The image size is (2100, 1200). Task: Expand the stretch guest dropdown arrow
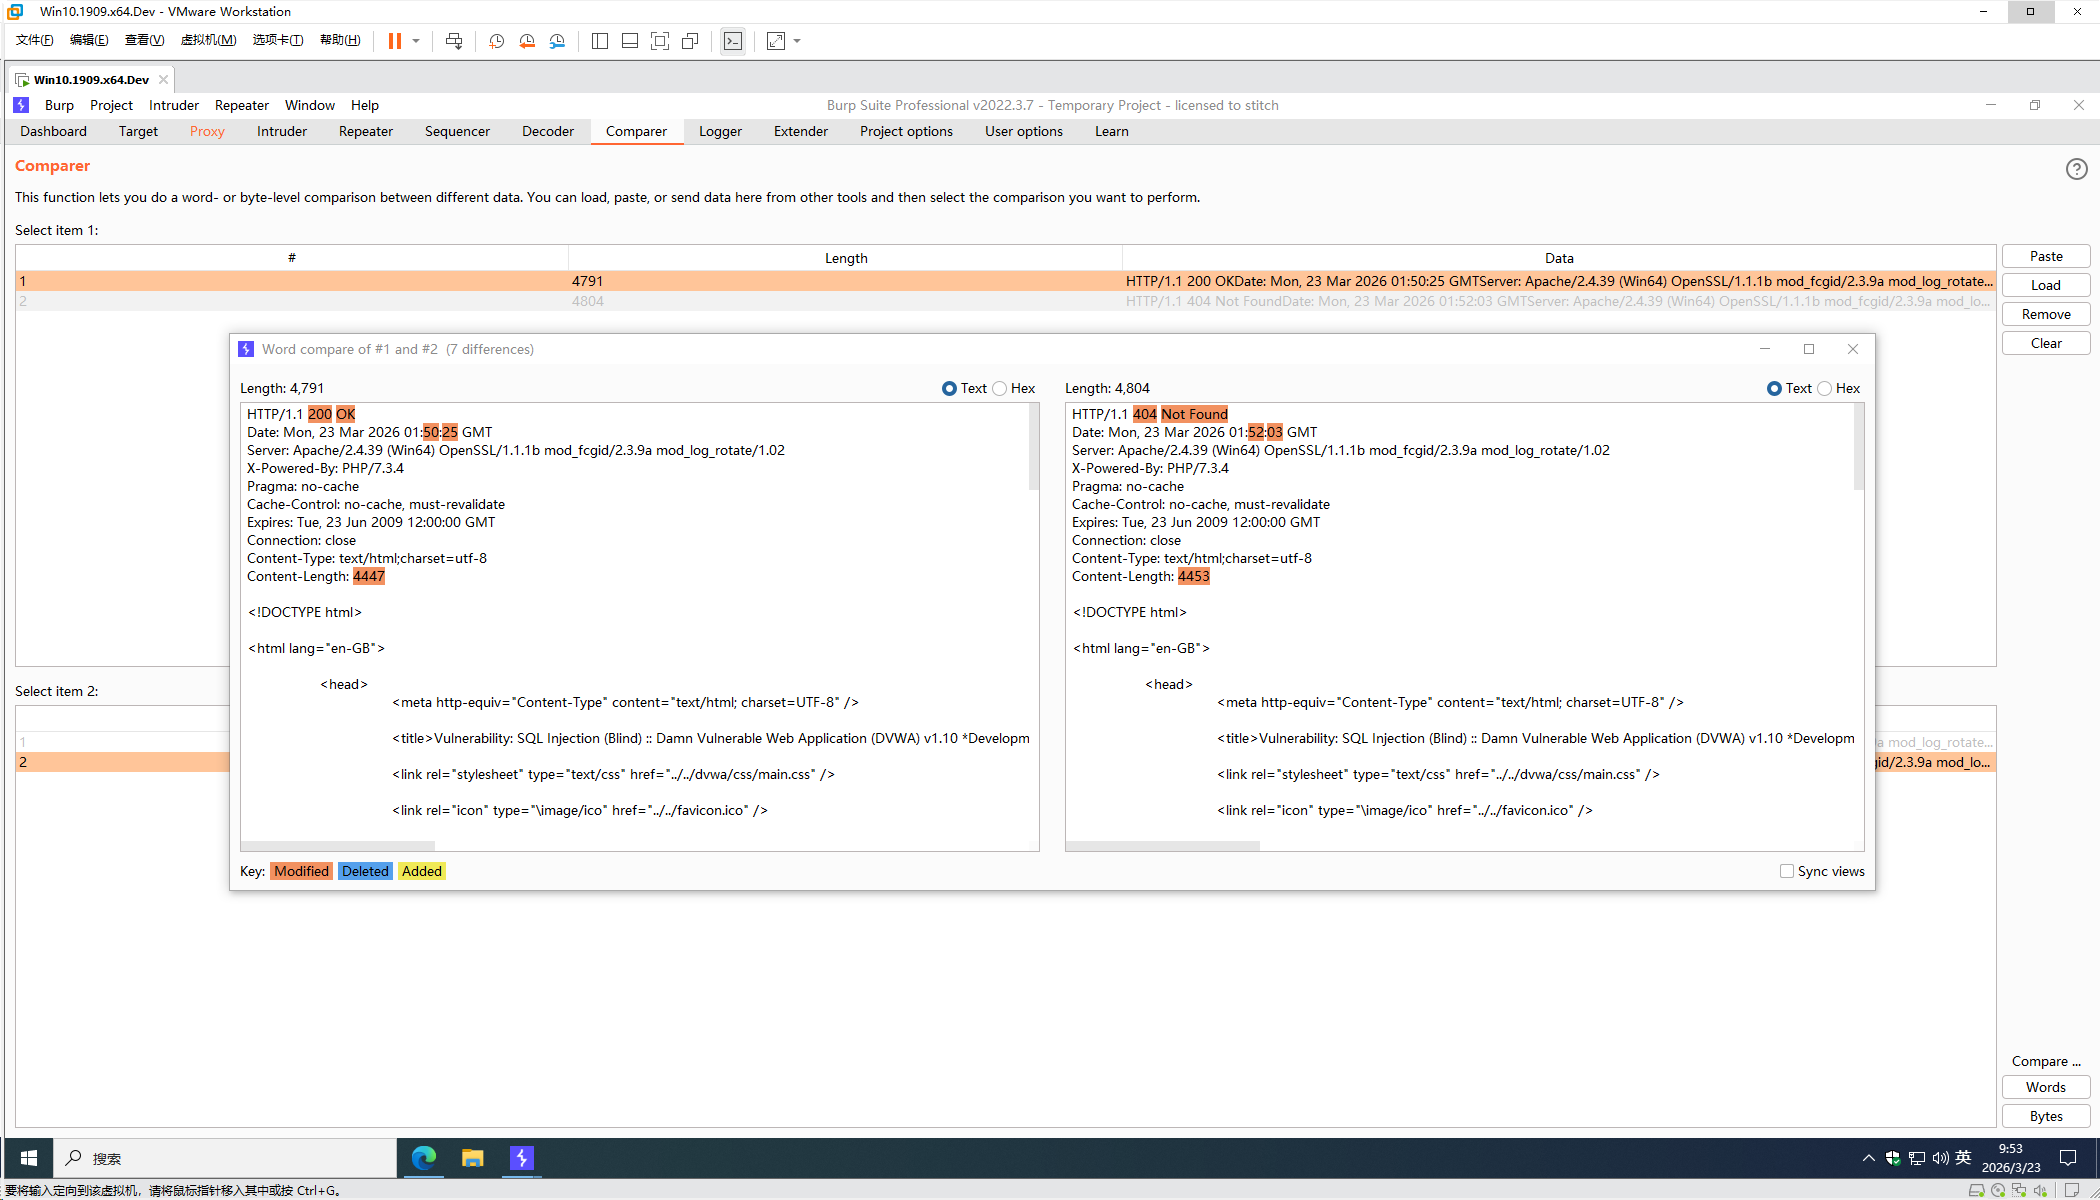[x=797, y=41]
